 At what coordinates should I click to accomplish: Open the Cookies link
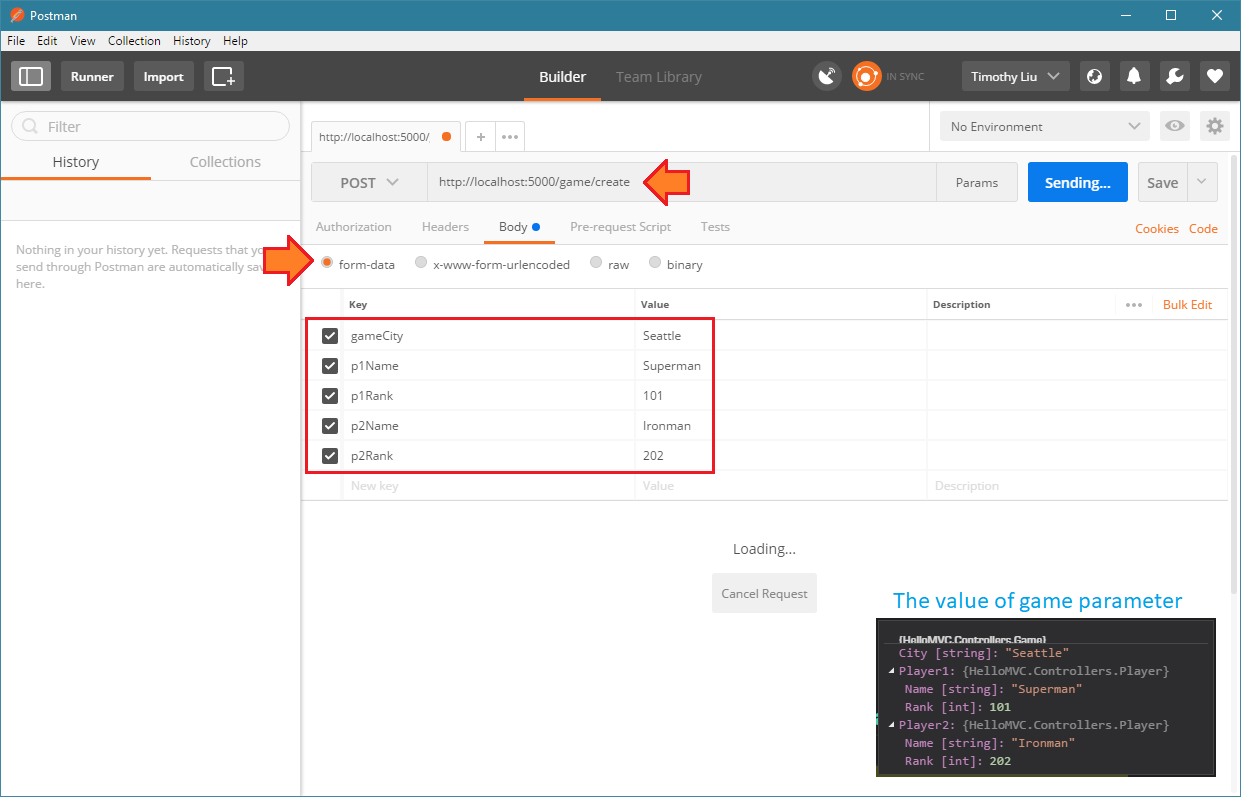1157,229
